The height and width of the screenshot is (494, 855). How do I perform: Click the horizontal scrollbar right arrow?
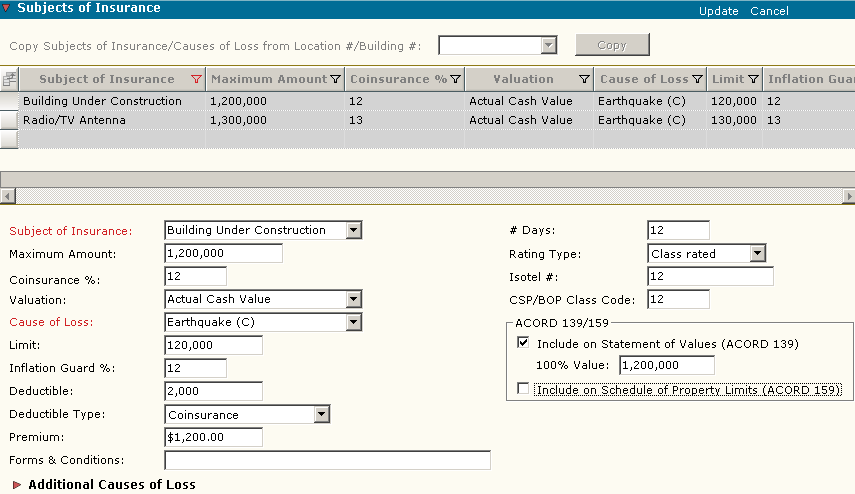[849, 195]
